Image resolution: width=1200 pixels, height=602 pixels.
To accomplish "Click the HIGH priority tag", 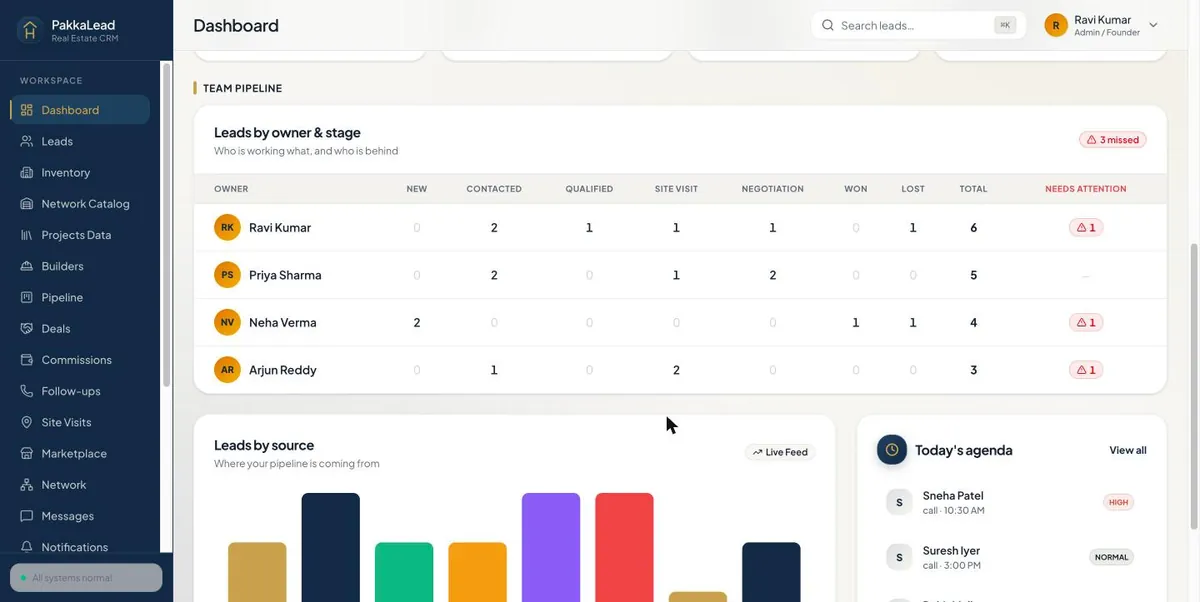I will click(1118, 502).
